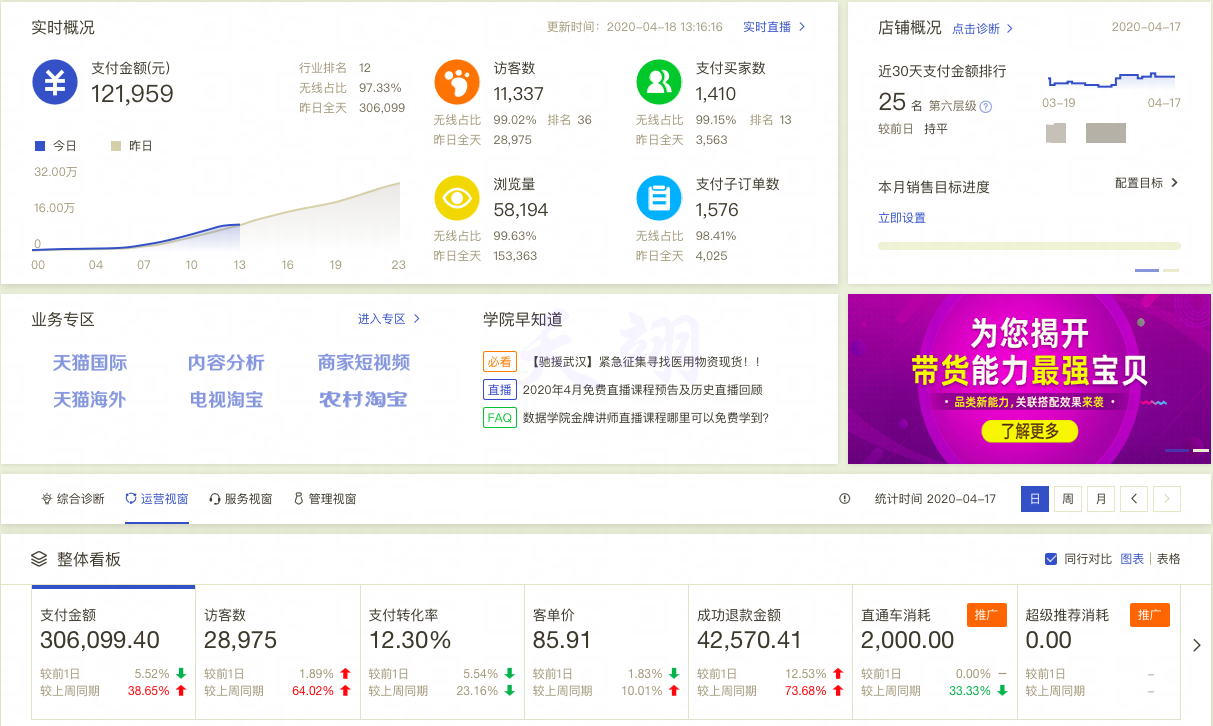Toggle the 今日 legend series

coord(55,146)
